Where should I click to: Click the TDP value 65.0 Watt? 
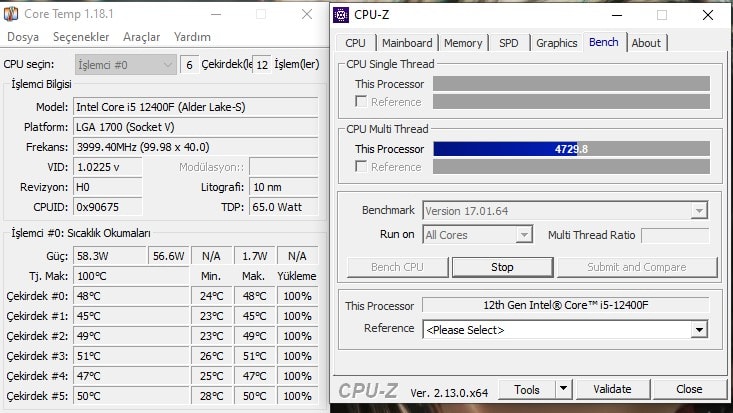[284, 207]
